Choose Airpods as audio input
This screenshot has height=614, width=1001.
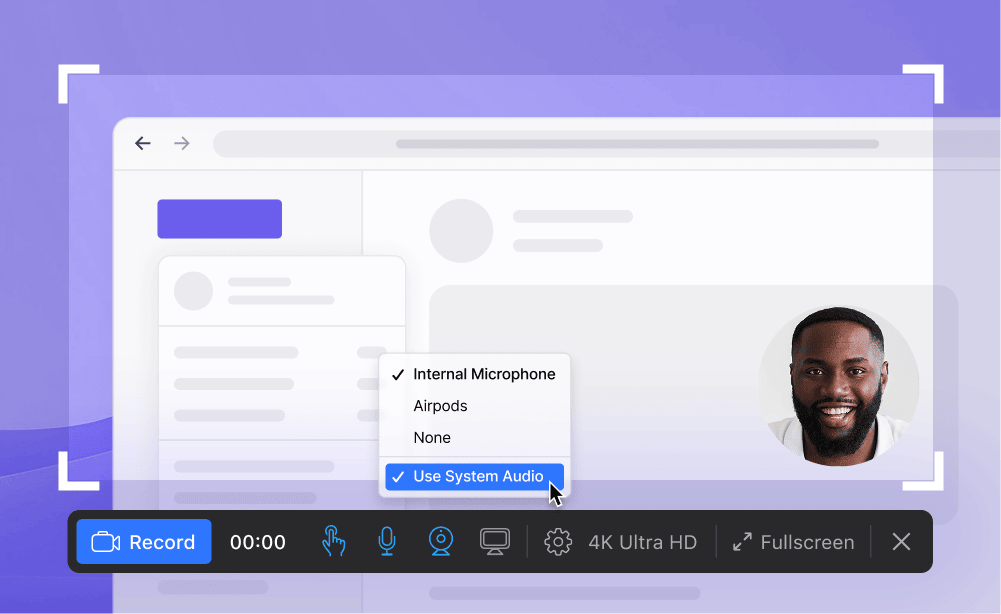tap(440, 406)
